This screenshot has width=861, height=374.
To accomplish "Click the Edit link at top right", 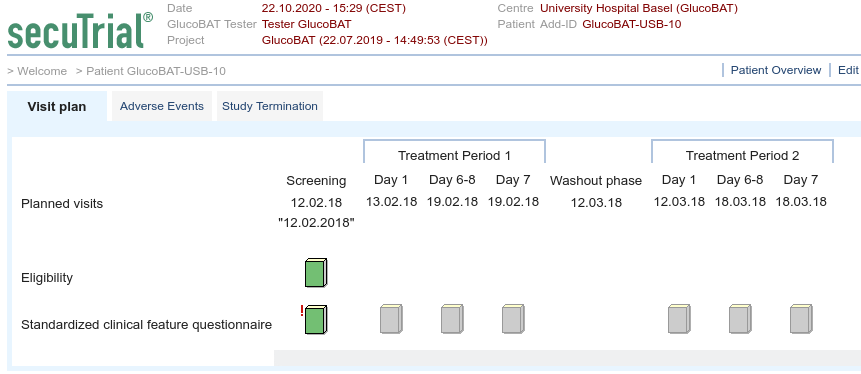I will click(x=848, y=70).
